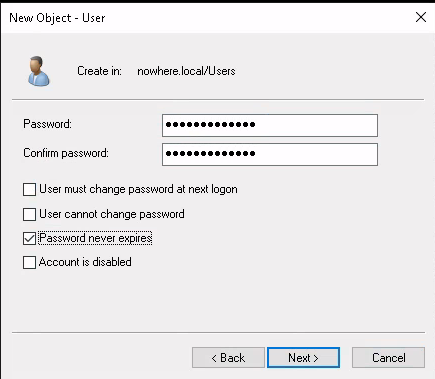Click 'User must change password at next logon' label text
435x379 pixels.
pos(138,189)
